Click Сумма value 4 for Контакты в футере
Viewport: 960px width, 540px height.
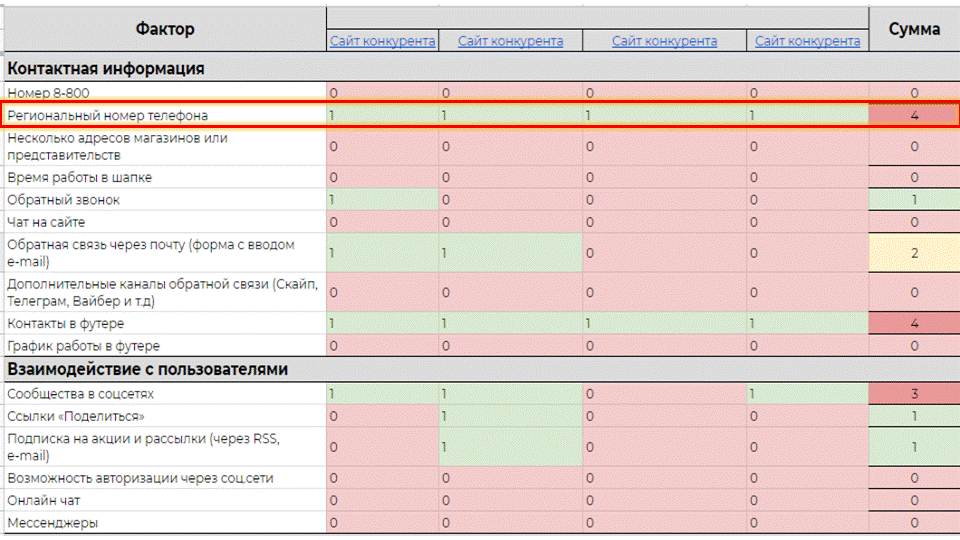[x=914, y=323]
